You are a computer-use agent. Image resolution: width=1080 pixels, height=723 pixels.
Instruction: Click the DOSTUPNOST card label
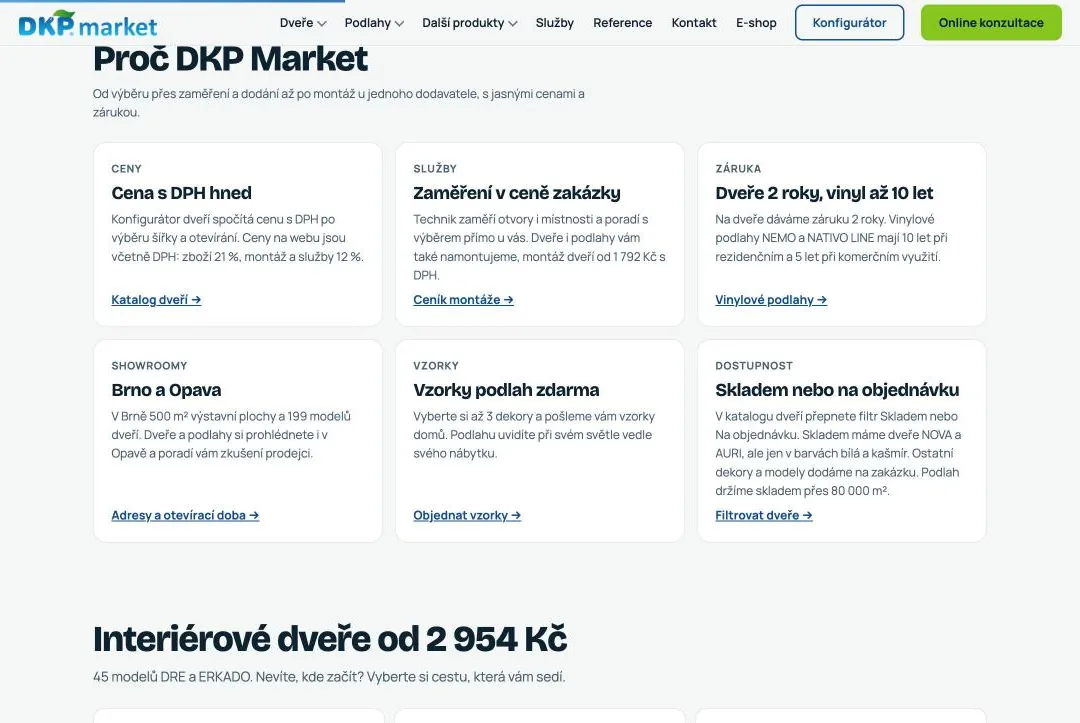tap(754, 366)
